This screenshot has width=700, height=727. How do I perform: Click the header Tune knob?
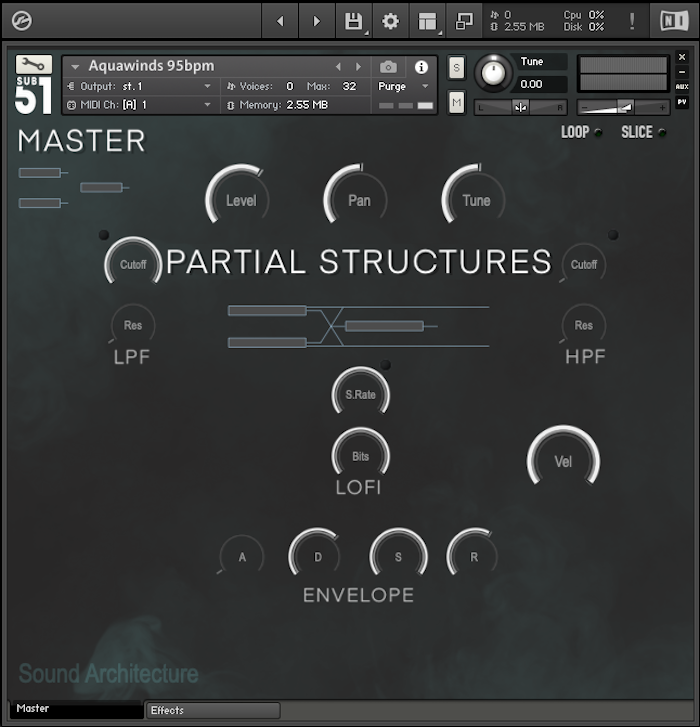click(x=493, y=73)
